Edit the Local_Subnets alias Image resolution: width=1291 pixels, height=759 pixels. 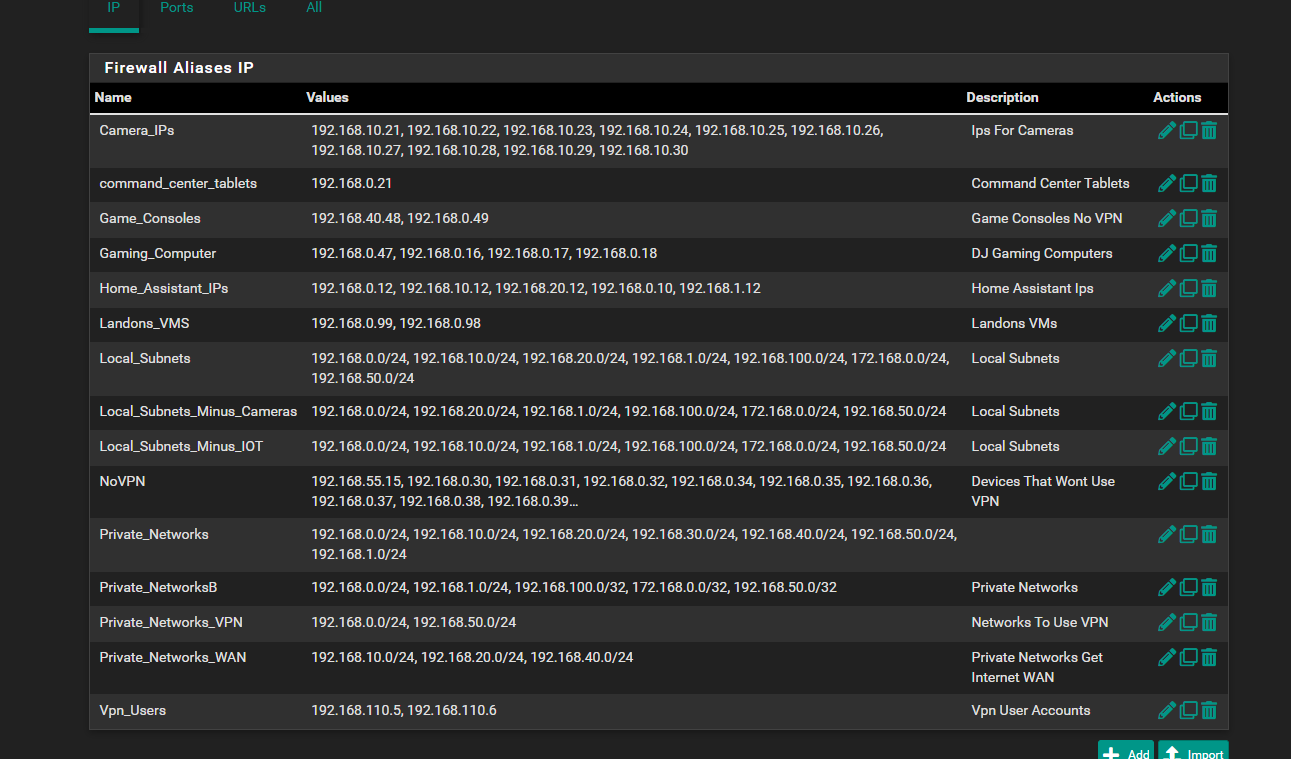point(1166,358)
